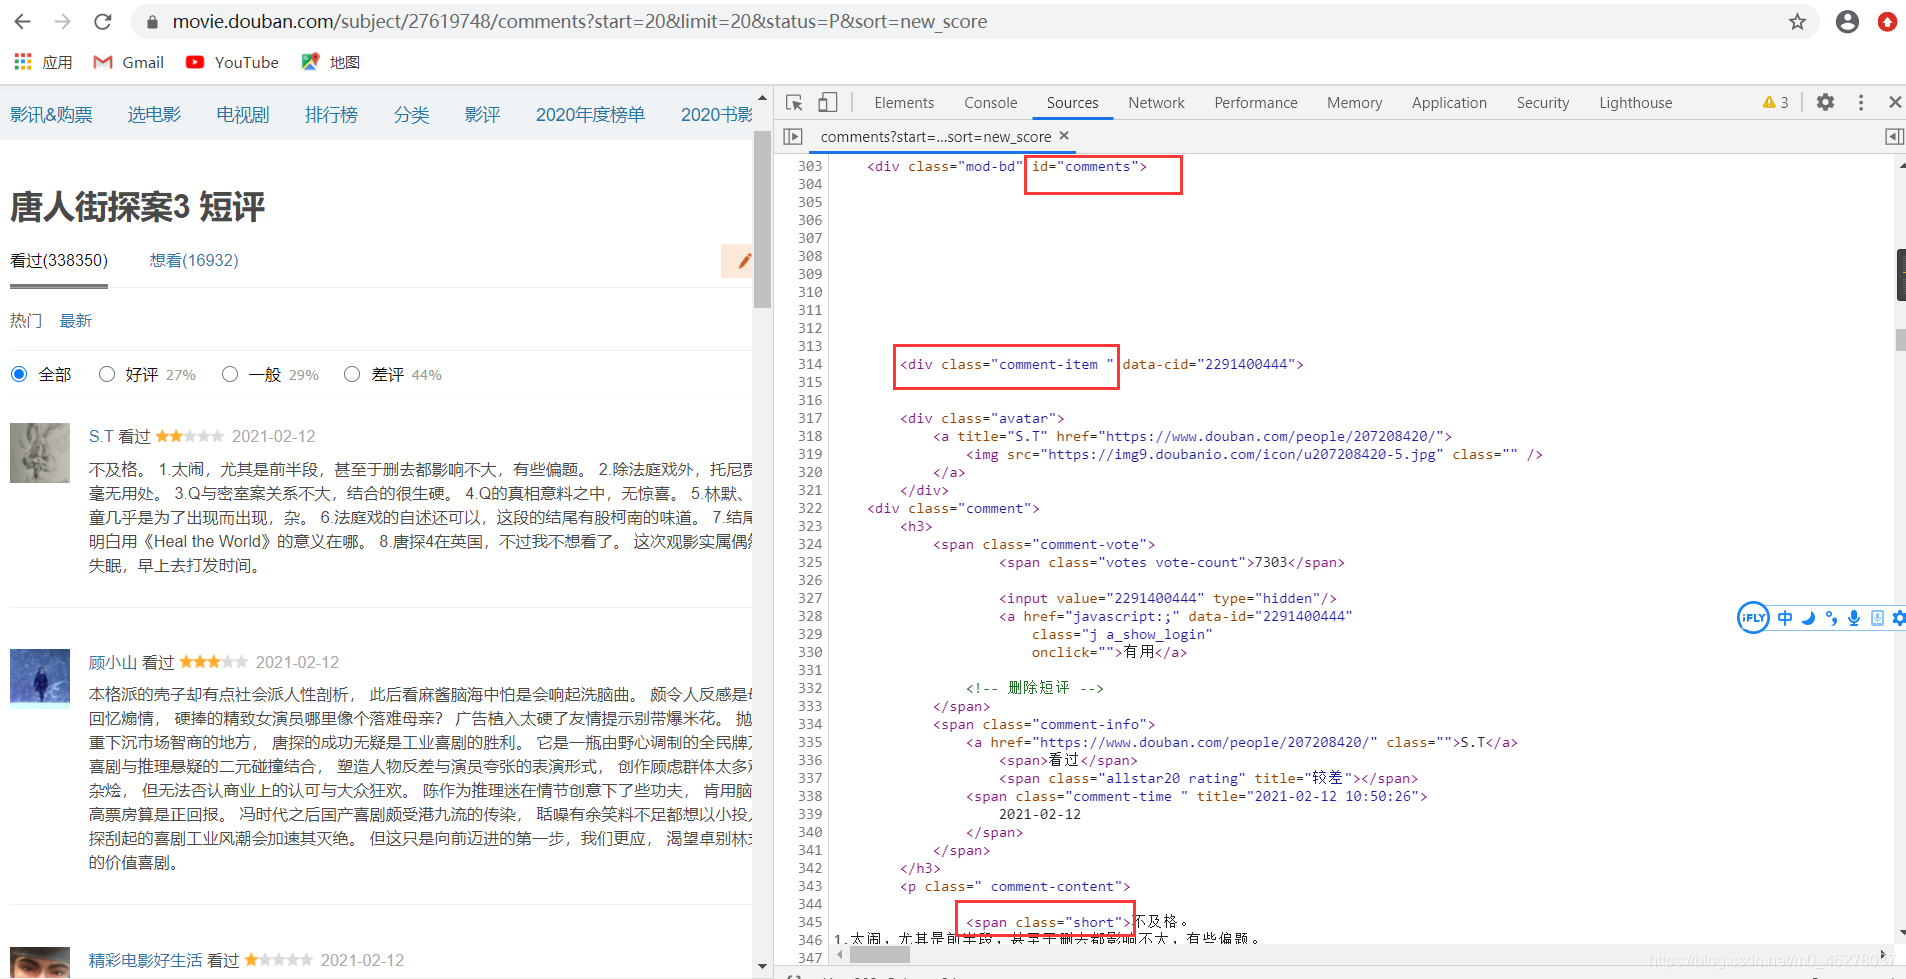Switch to the Security tab

[x=1542, y=102]
